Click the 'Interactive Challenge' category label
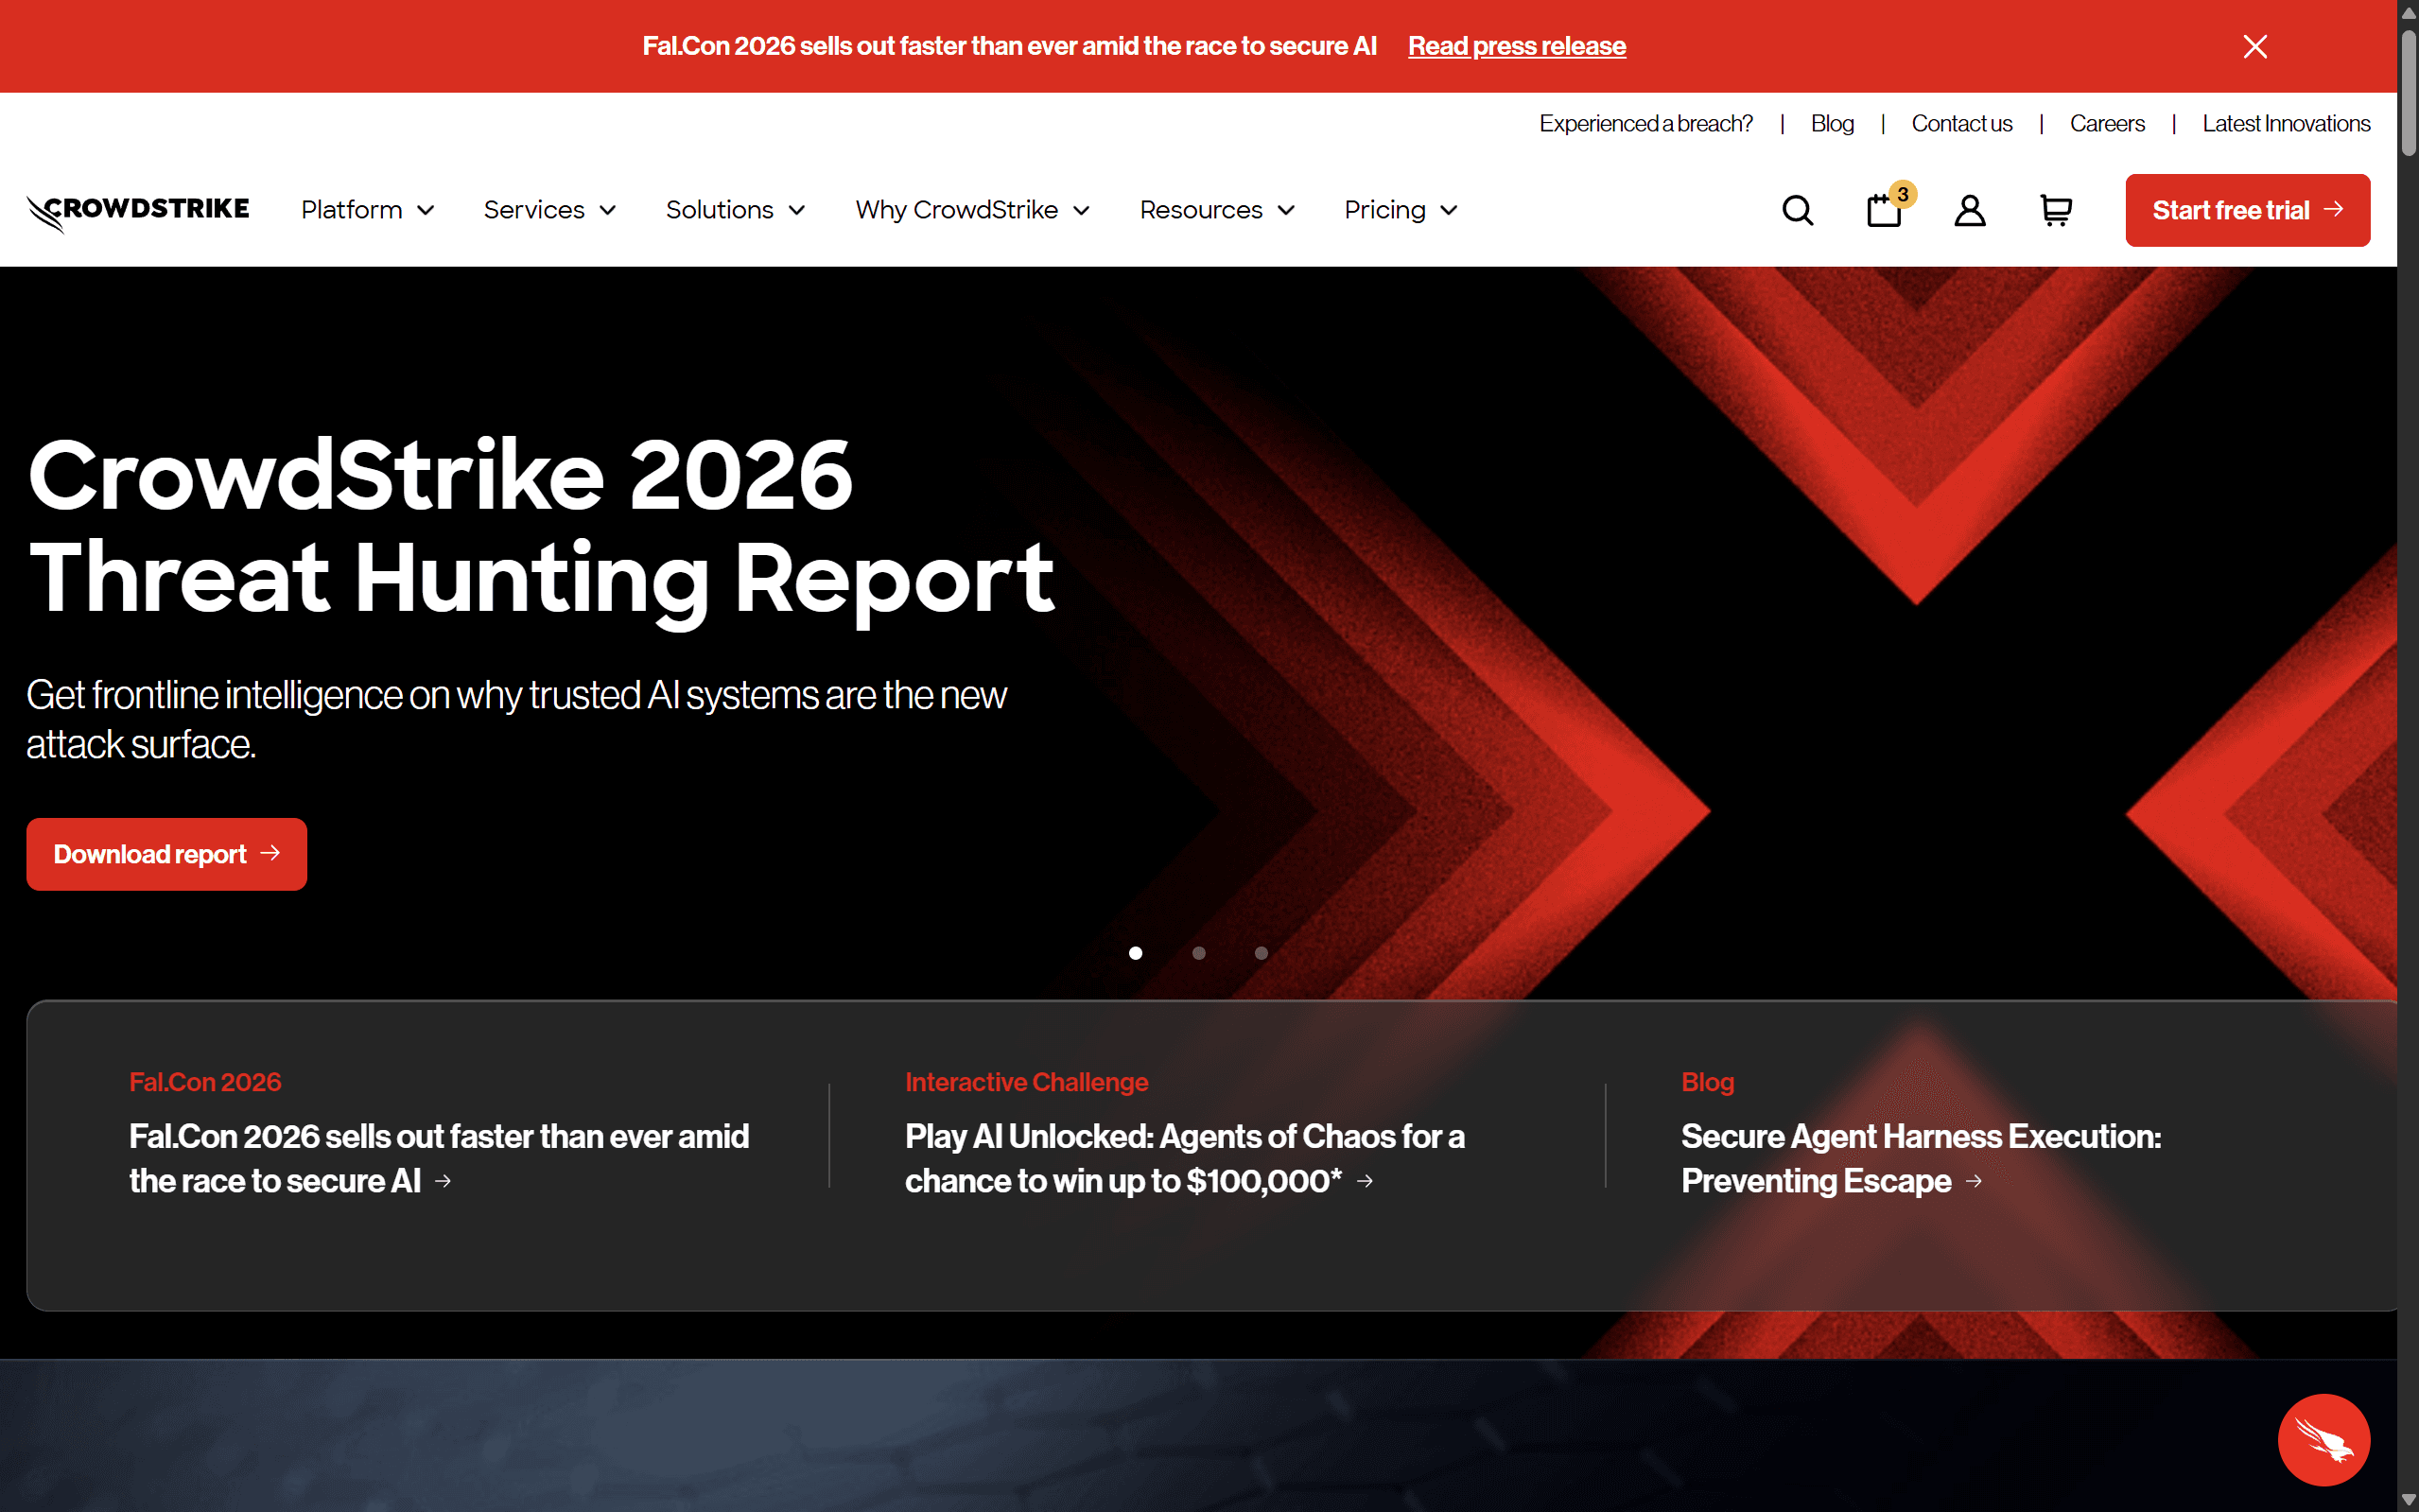The height and width of the screenshot is (1512, 2419). tap(1026, 1082)
